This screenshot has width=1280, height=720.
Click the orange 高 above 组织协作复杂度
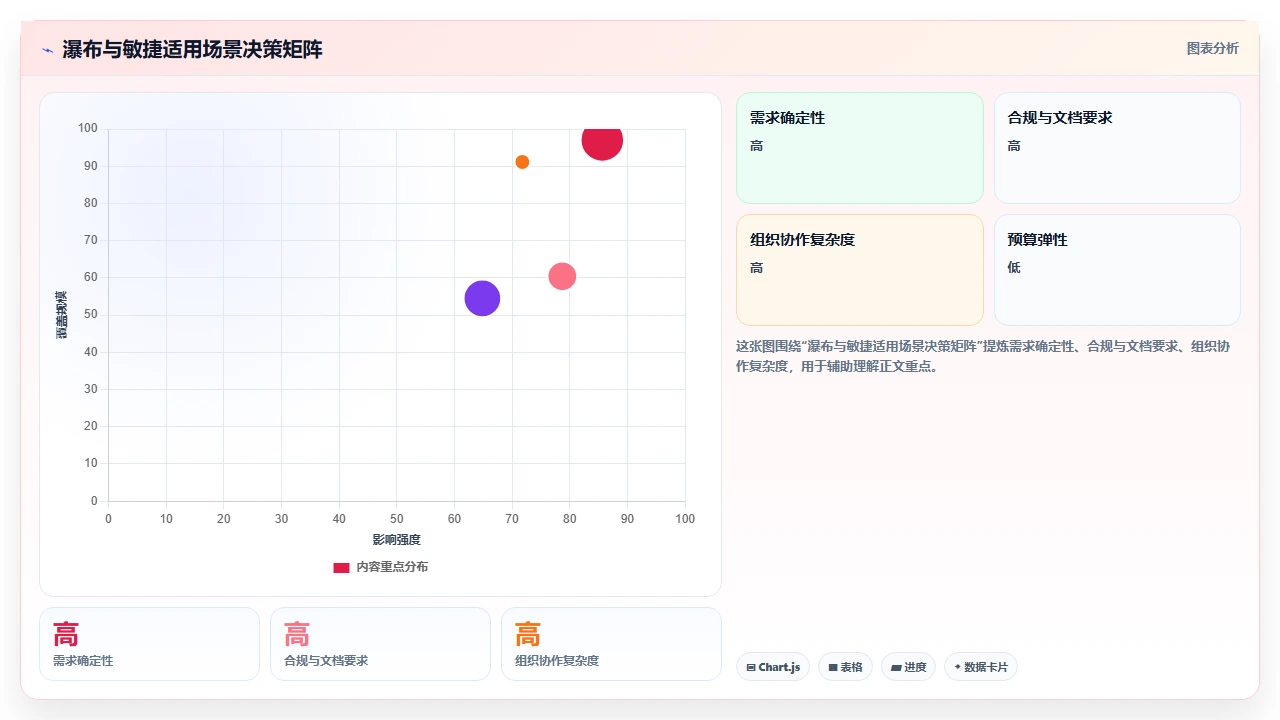pyautogui.click(x=528, y=634)
